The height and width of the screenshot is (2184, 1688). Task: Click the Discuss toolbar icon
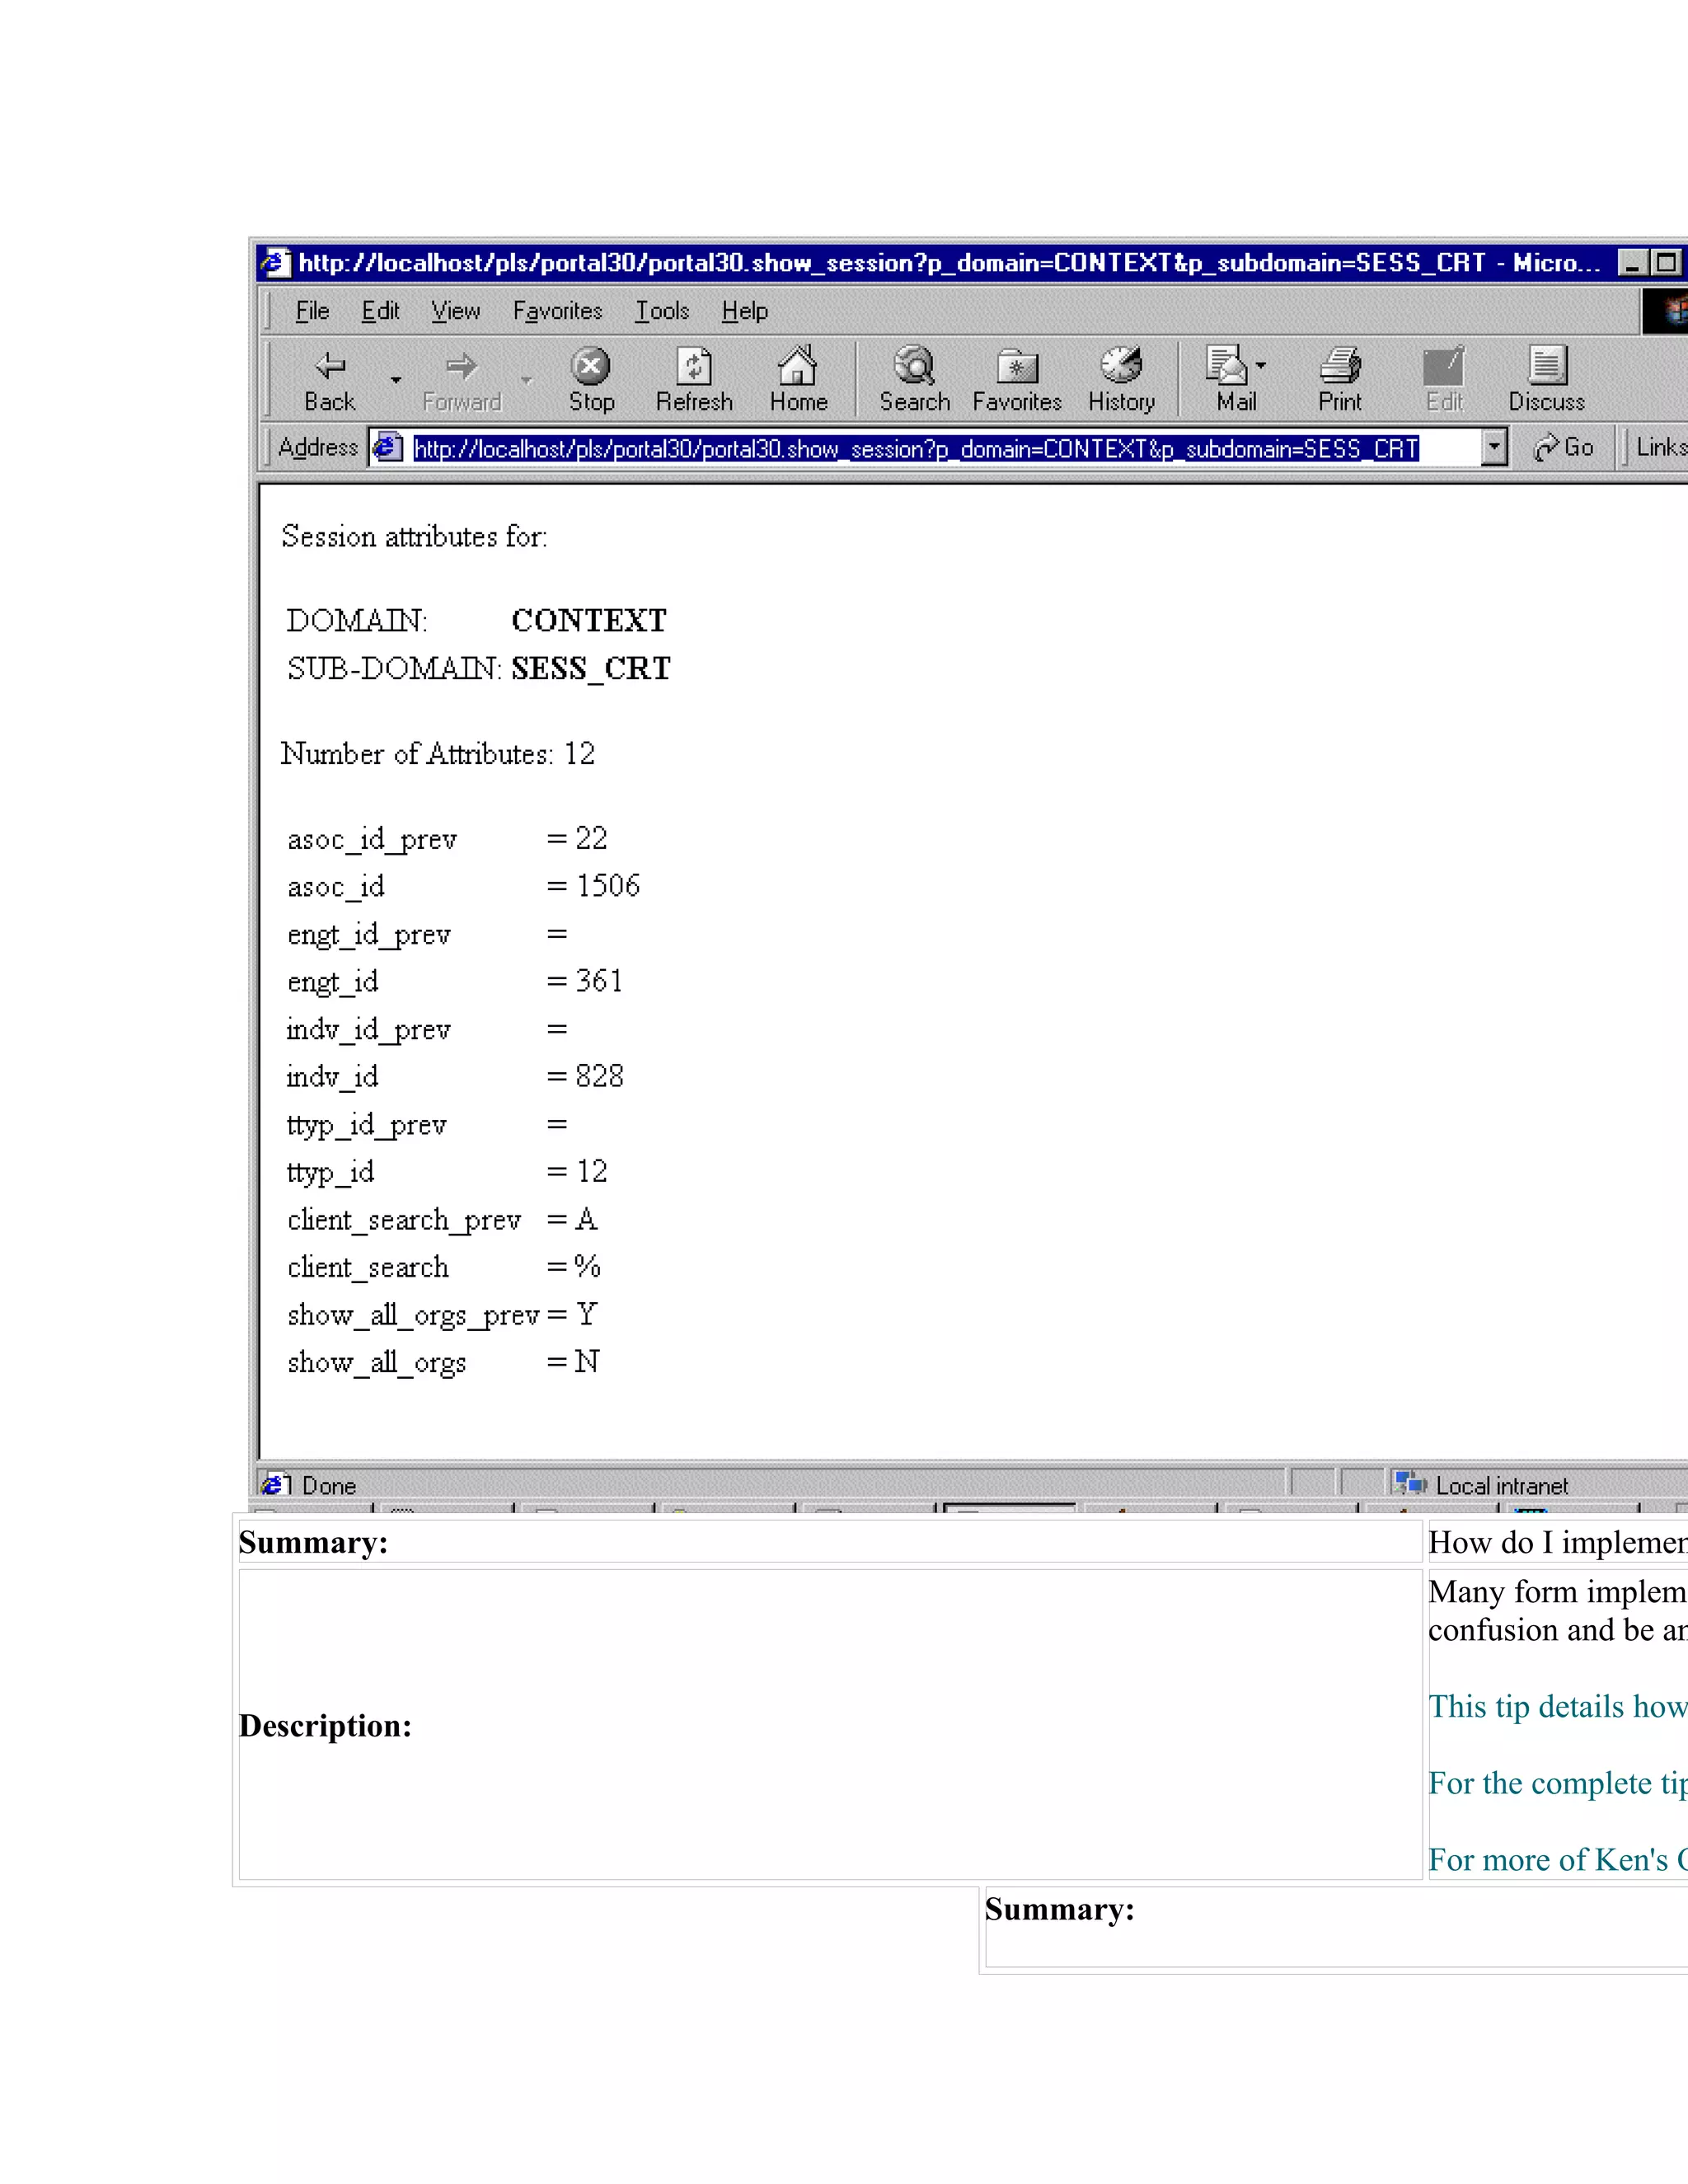(x=1547, y=365)
